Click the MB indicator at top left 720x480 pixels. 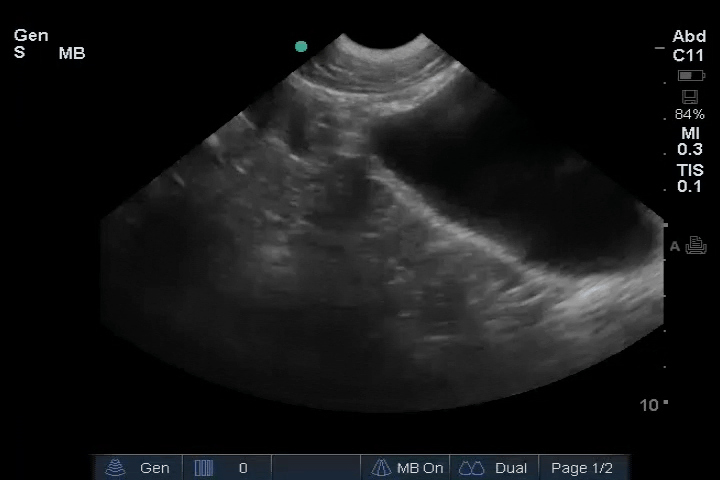(72, 53)
